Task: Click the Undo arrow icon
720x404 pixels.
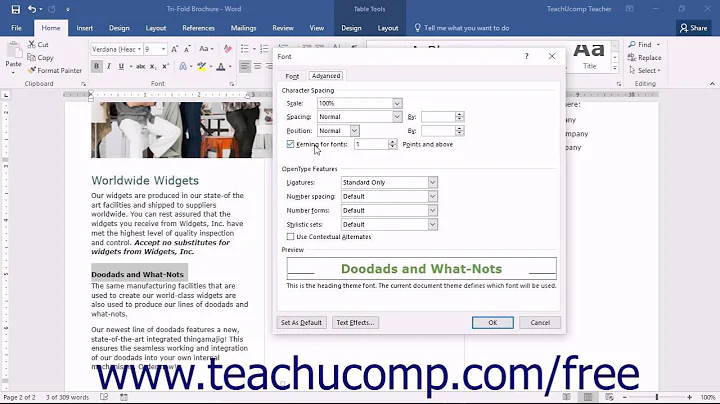Action: pos(32,9)
